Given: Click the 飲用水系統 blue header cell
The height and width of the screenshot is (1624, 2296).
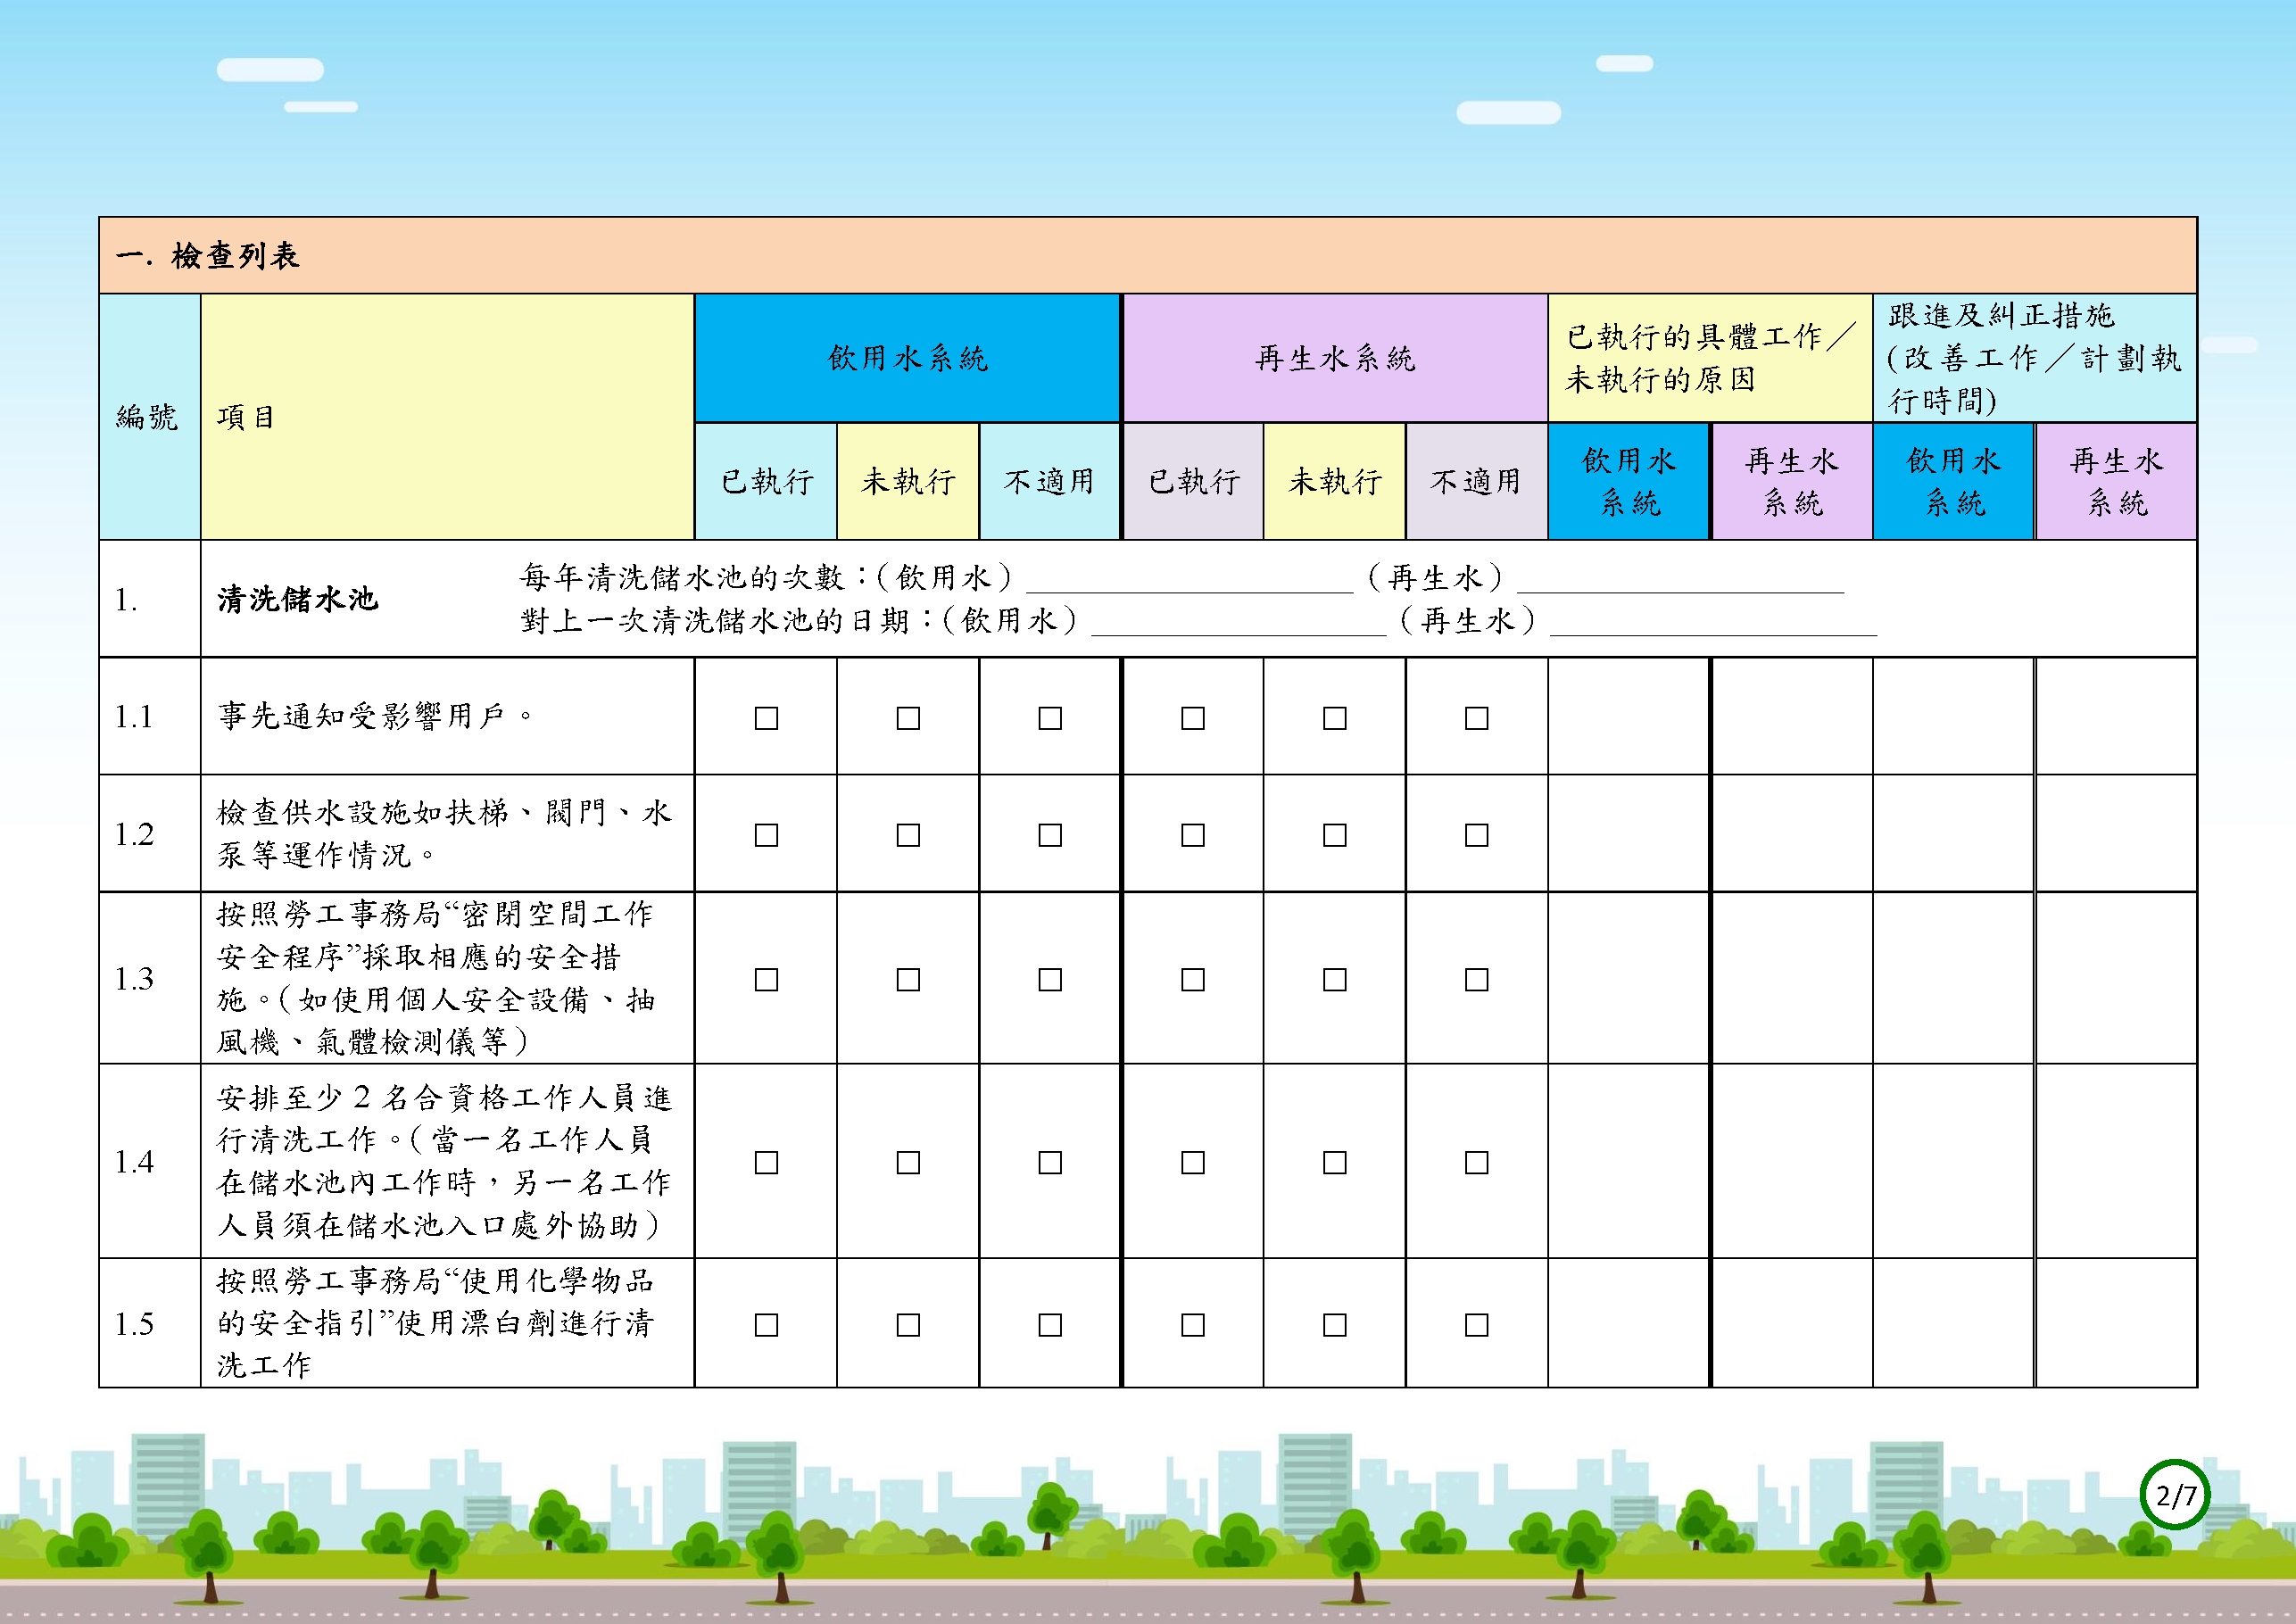Looking at the screenshot, I should [x=907, y=358].
